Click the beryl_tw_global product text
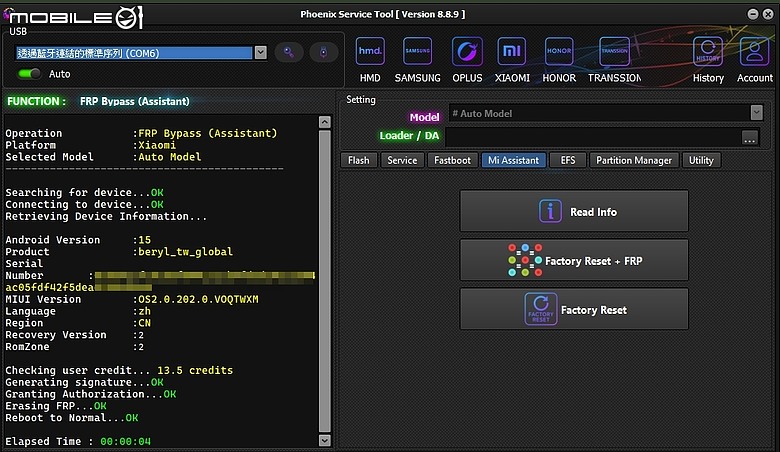Image resolution: width=780 pixels, height=452 pixels. click(x=186, y=252)
